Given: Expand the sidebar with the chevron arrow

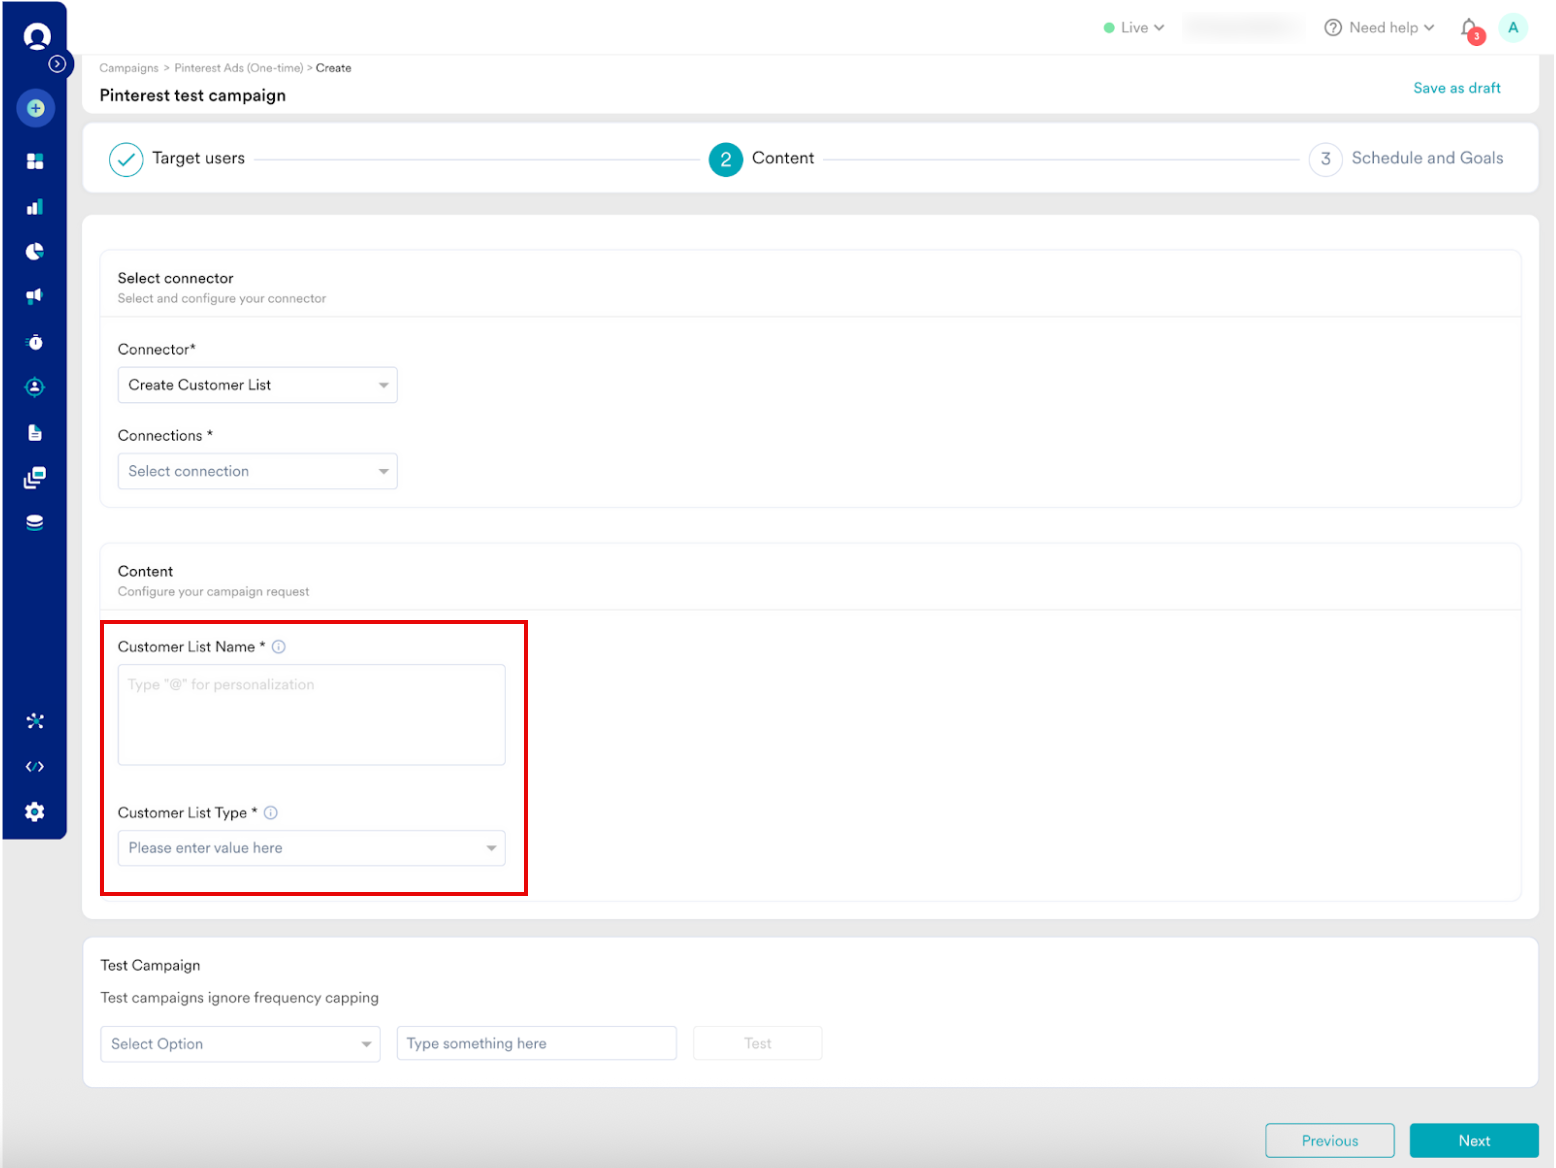Looking at the screenshot, I should (x=58, y=64).
